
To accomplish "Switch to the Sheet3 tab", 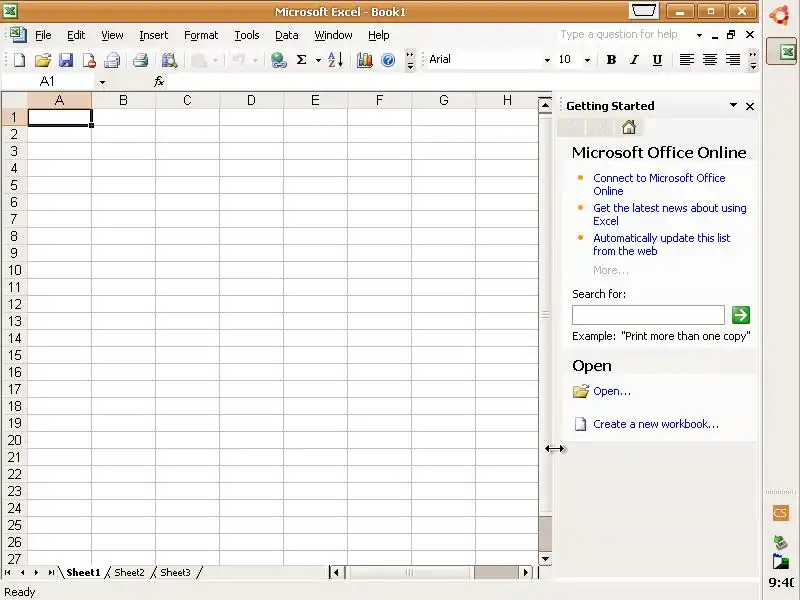I will [175, 572].
